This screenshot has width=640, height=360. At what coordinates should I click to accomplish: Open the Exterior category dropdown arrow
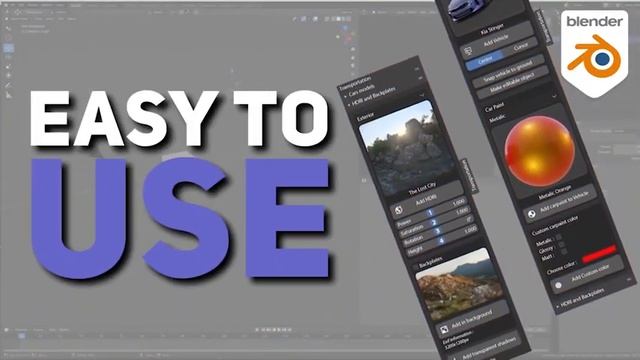pos(422,95)
